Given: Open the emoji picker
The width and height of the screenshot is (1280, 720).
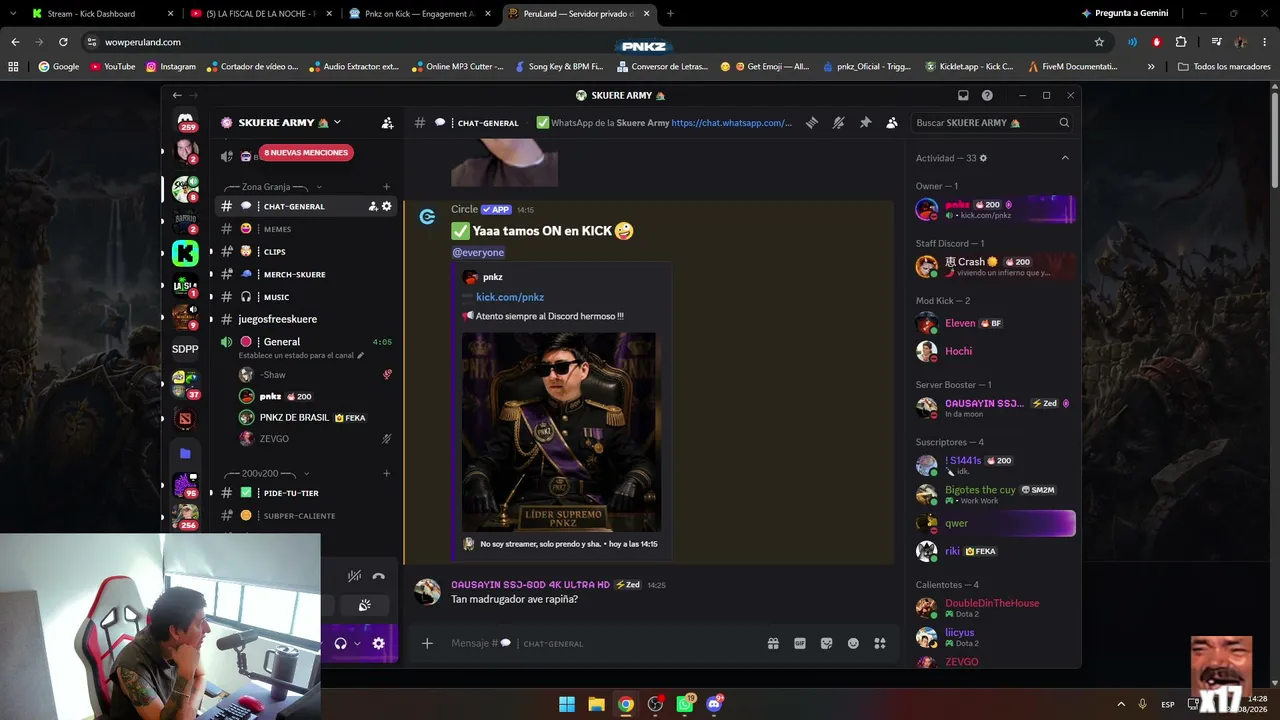Looking at the screenshot, I should tap(853, 643).
